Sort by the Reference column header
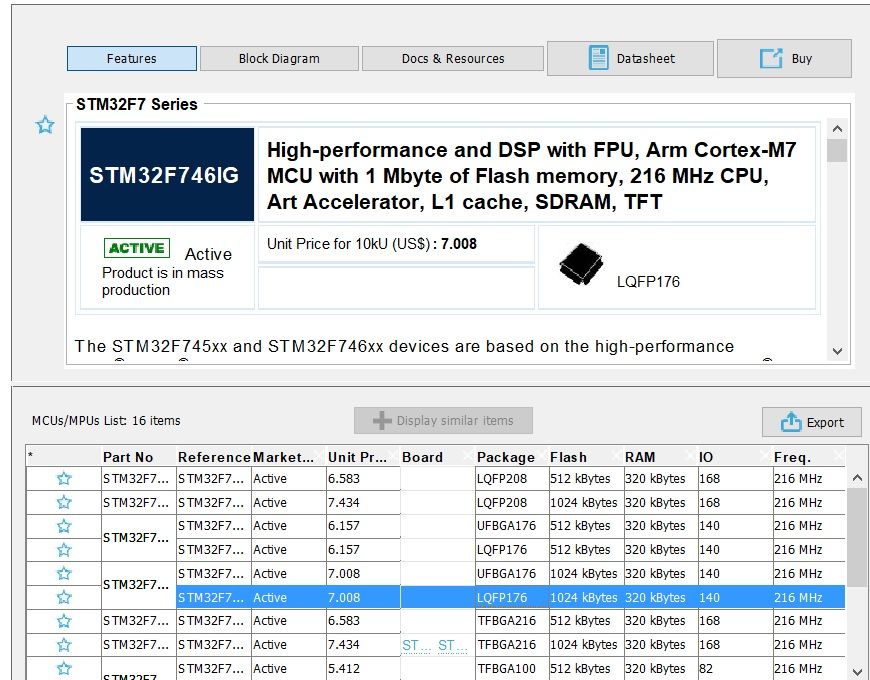The image size is (870, 680). click(214, 457)
